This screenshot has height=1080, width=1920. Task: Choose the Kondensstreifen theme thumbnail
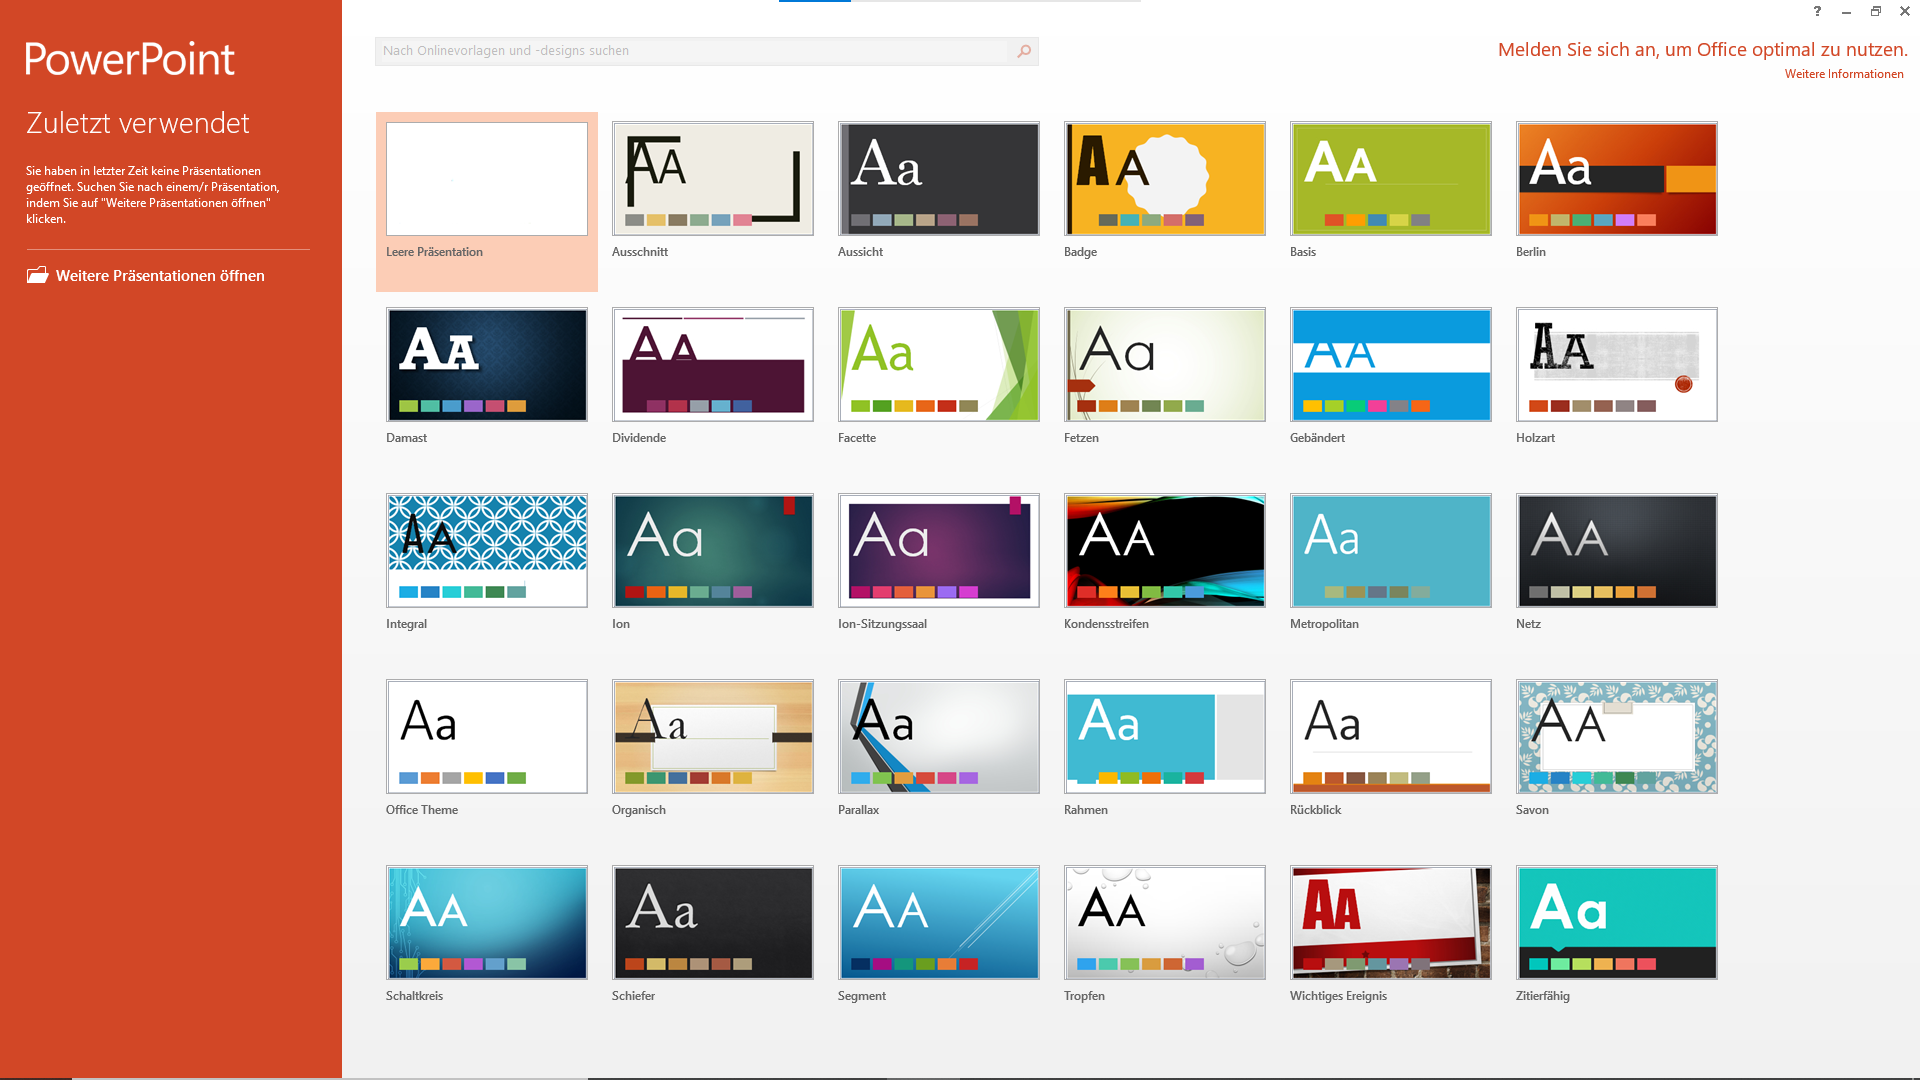coord(1165,551)
